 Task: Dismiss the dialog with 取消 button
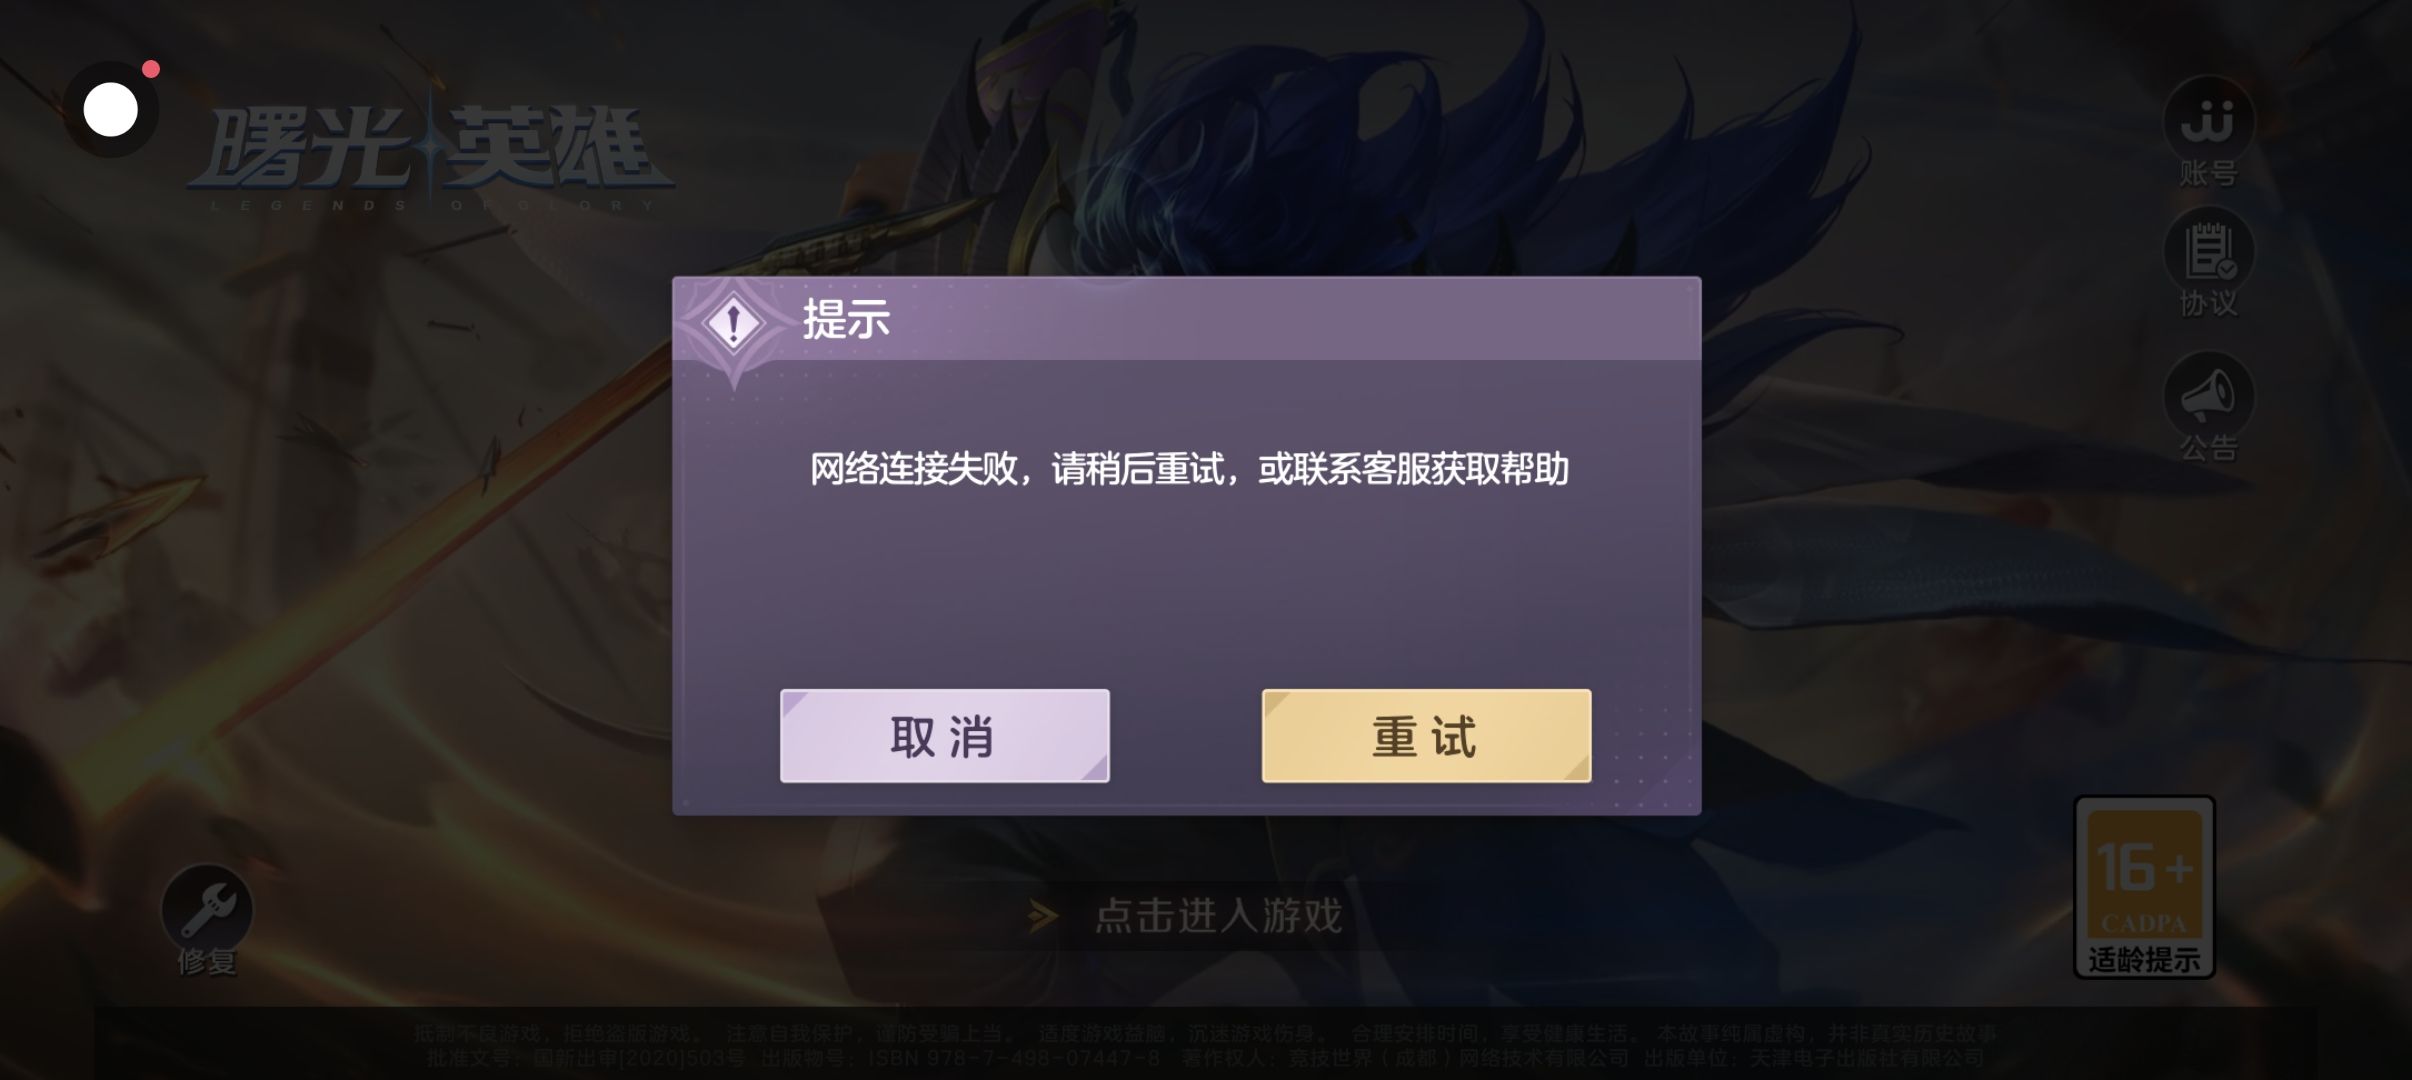(944, 735)
